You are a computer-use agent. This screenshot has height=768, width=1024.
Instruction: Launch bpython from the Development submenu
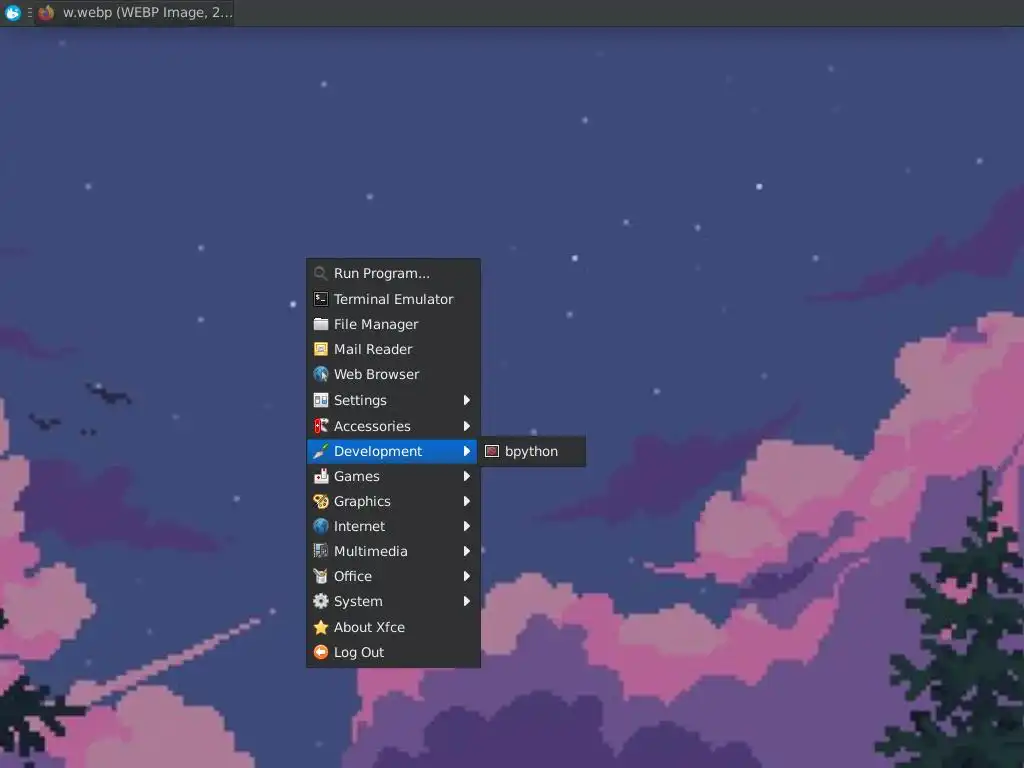(x=532, y=451)
